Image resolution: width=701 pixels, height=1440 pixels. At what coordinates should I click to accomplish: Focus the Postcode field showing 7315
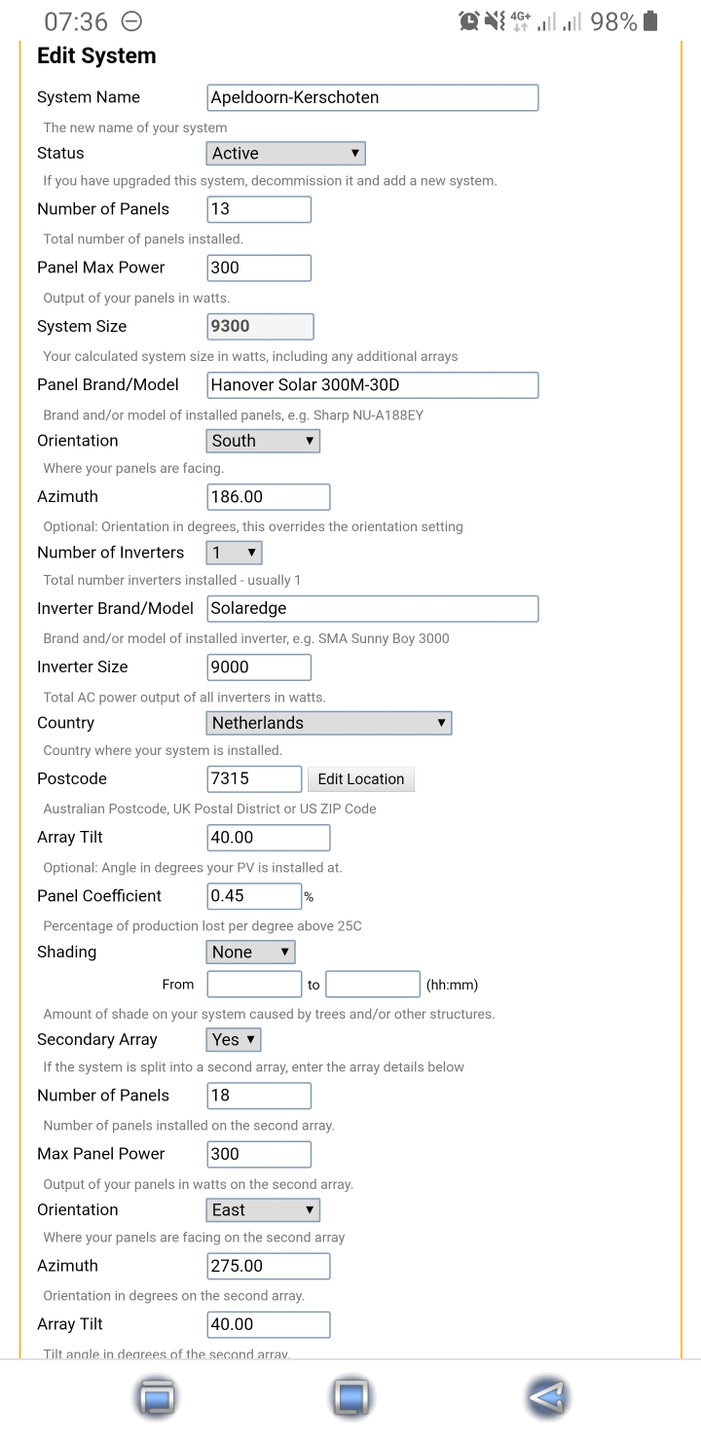254,779
